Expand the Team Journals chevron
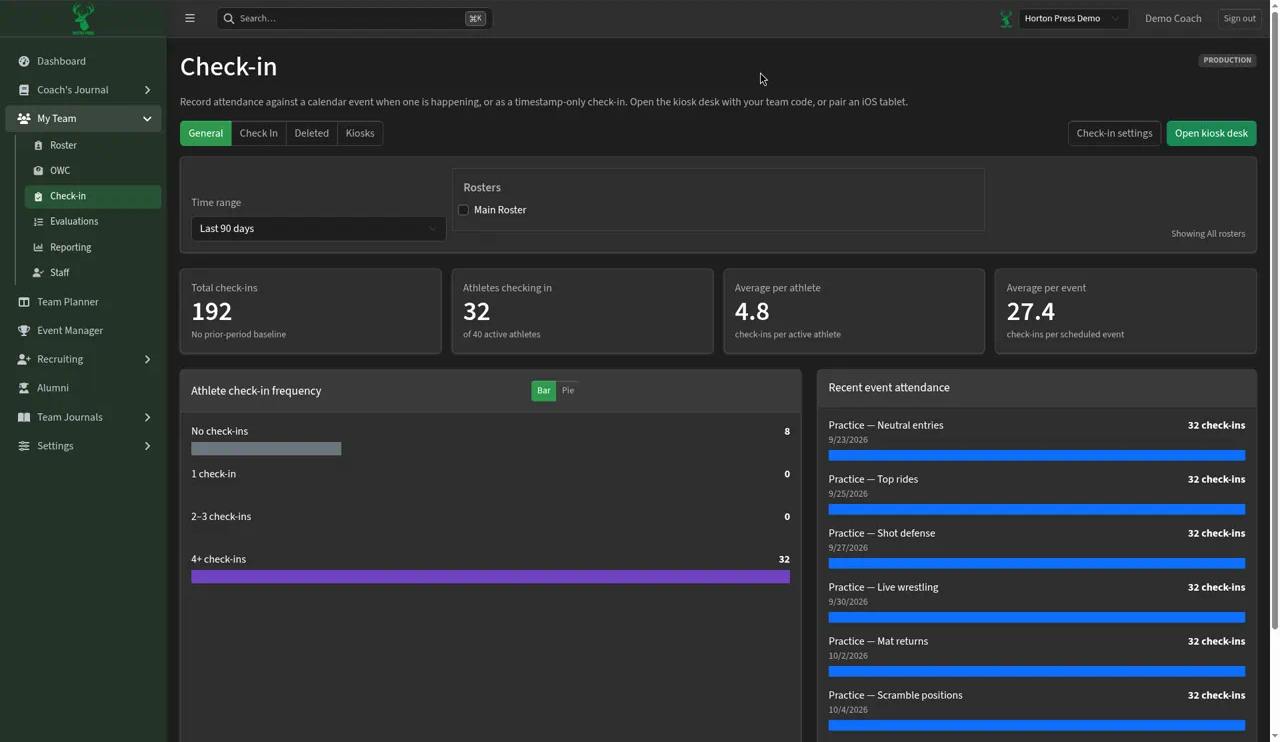 (147, 417)
